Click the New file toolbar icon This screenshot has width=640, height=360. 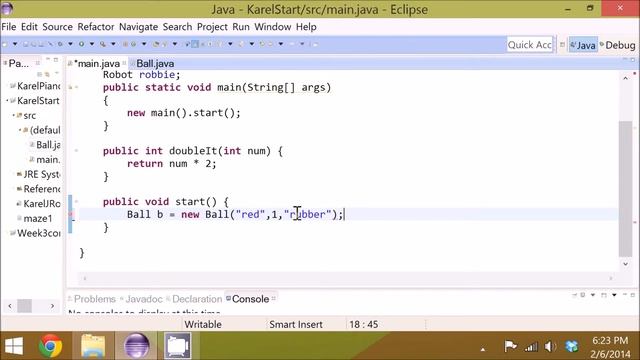[5, 44]
